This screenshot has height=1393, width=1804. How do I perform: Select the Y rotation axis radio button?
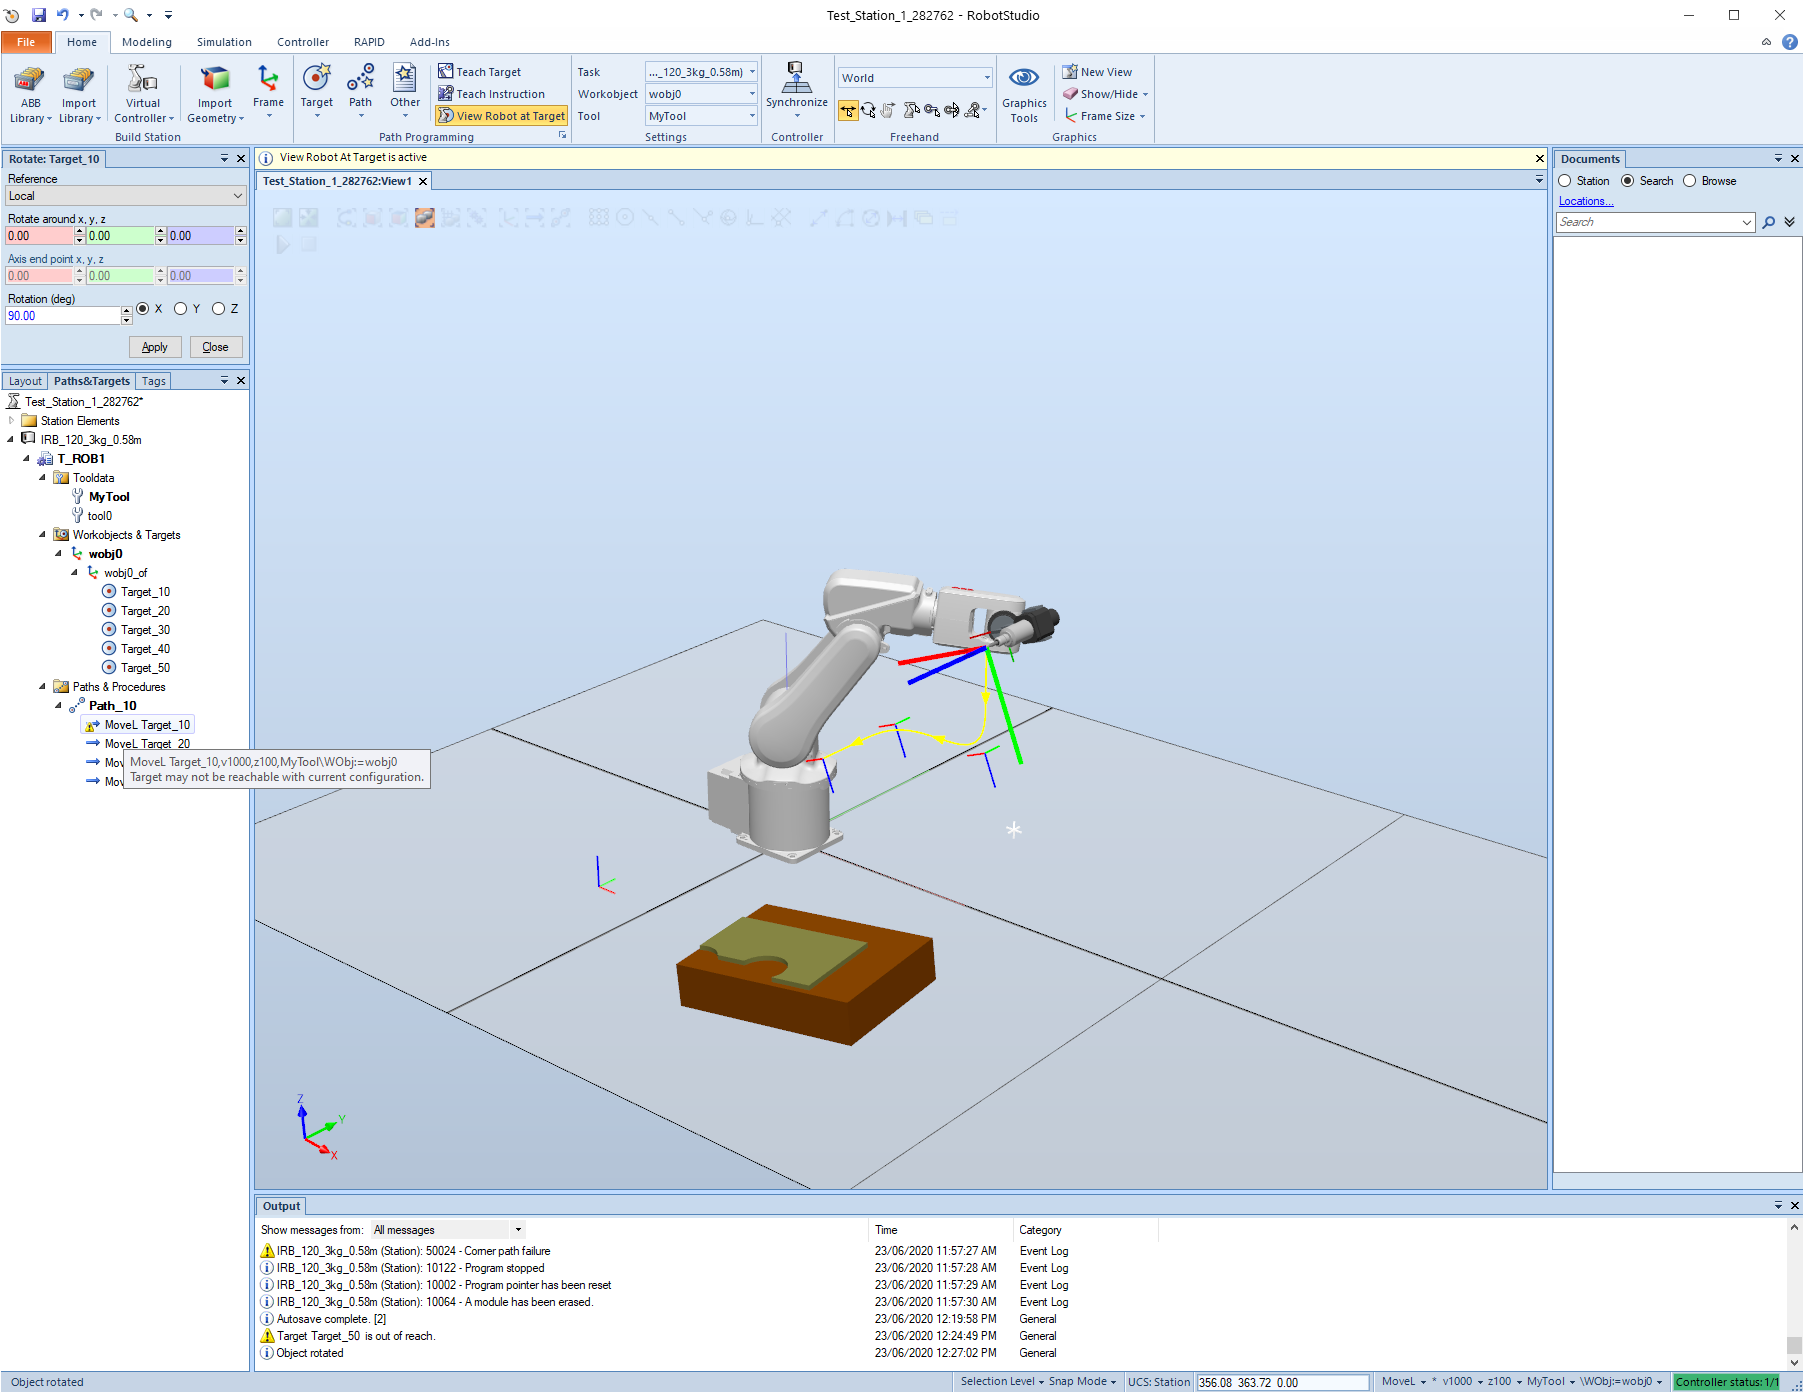(x=181, y=309)
